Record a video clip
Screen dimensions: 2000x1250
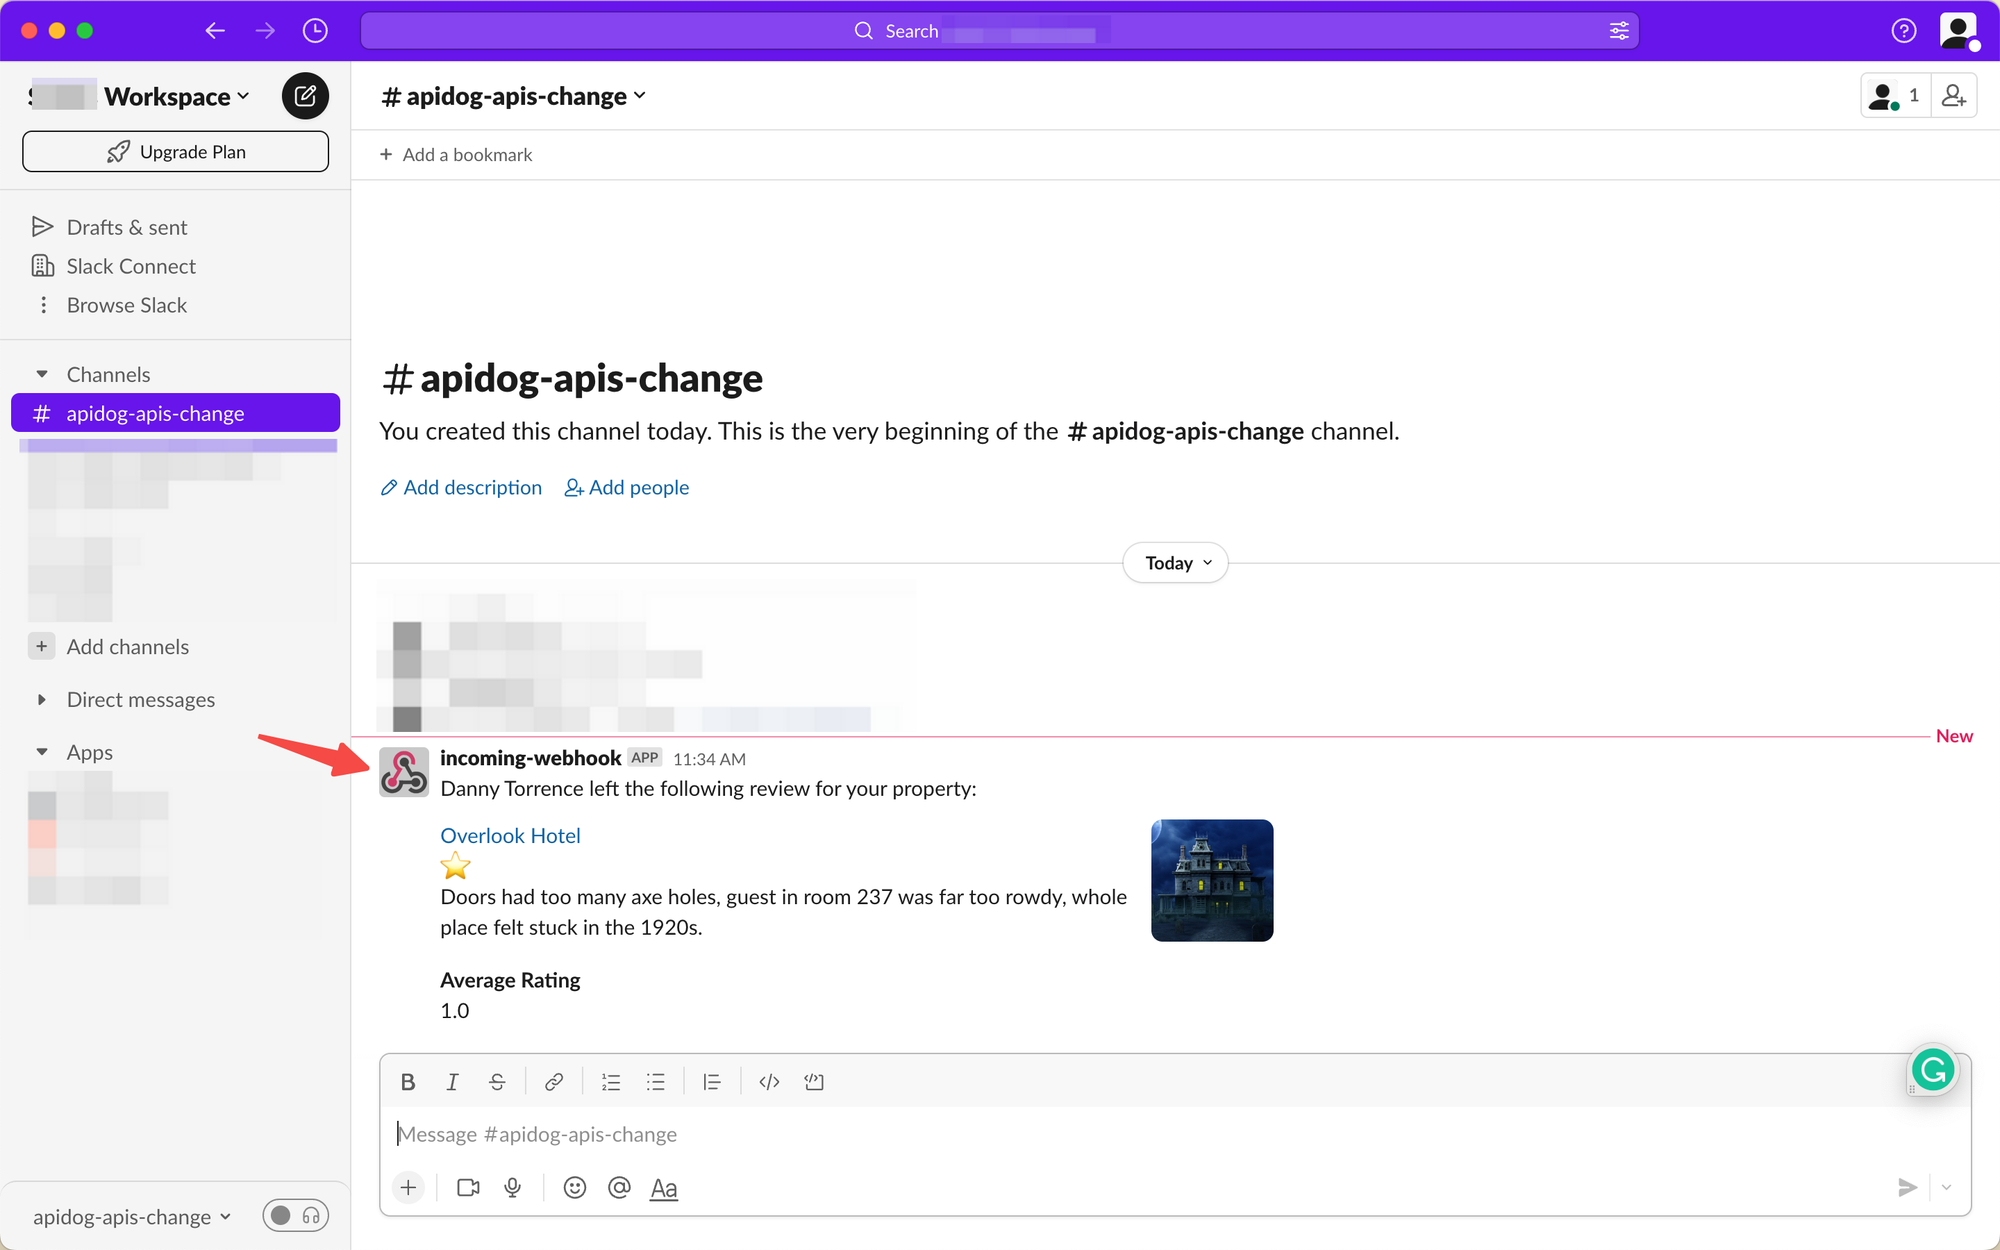point(468,1187)
